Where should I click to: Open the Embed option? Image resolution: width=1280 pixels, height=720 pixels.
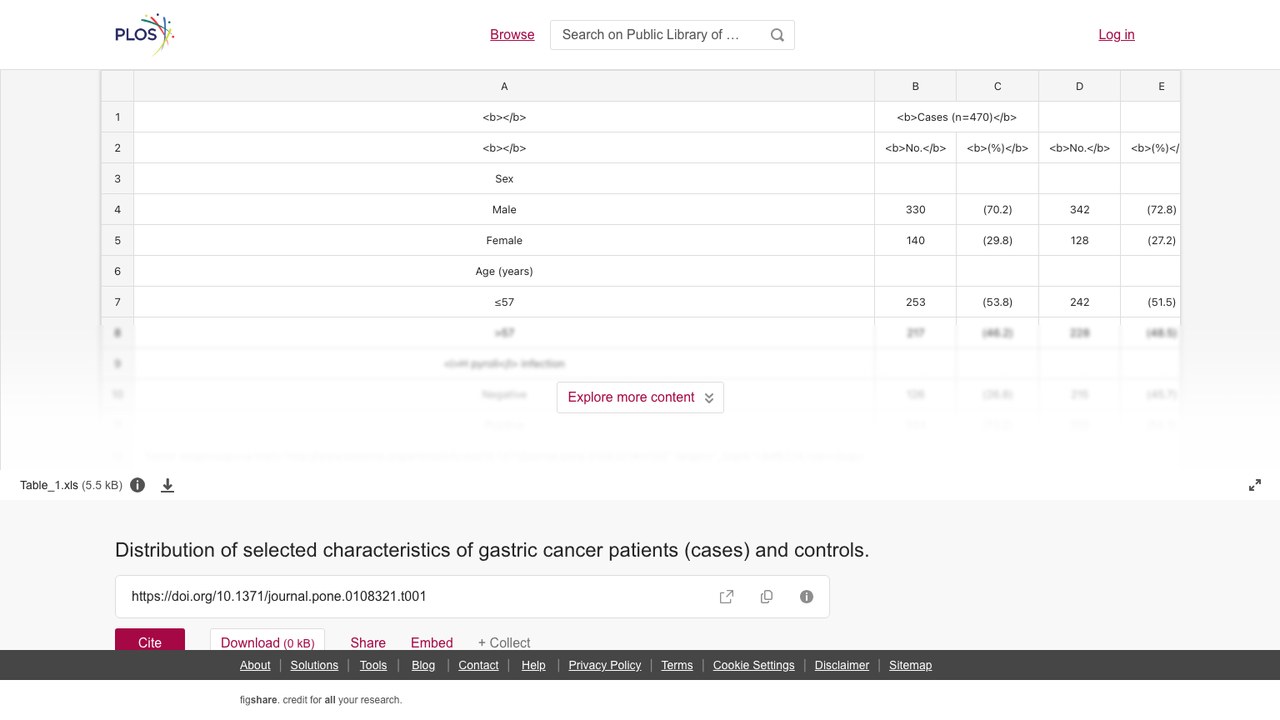[432, 642]
